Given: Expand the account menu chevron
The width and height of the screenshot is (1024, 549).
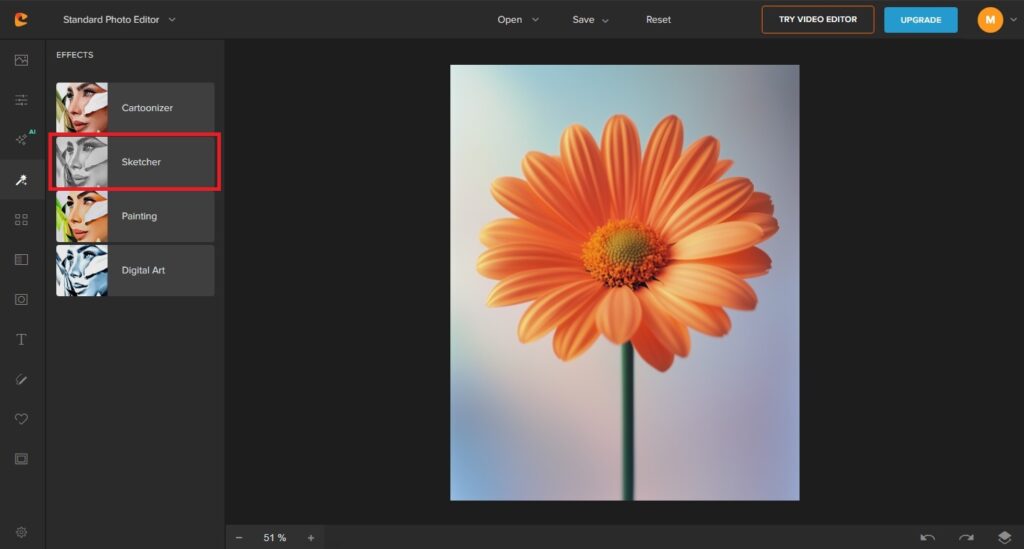Looking at the screenshot, I should coord(1014,20).
